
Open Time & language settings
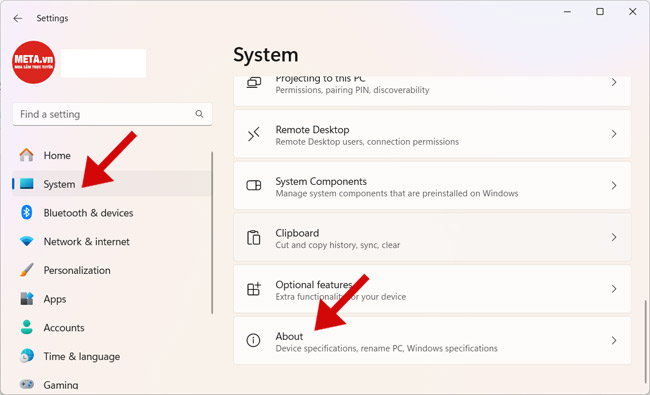point(112,356)
